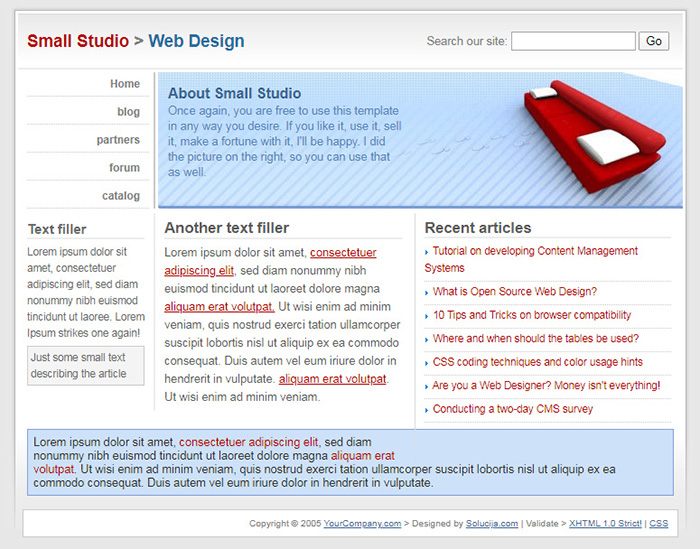Click the bullet arrow beside Are you a Web Designer

point(427,387)
